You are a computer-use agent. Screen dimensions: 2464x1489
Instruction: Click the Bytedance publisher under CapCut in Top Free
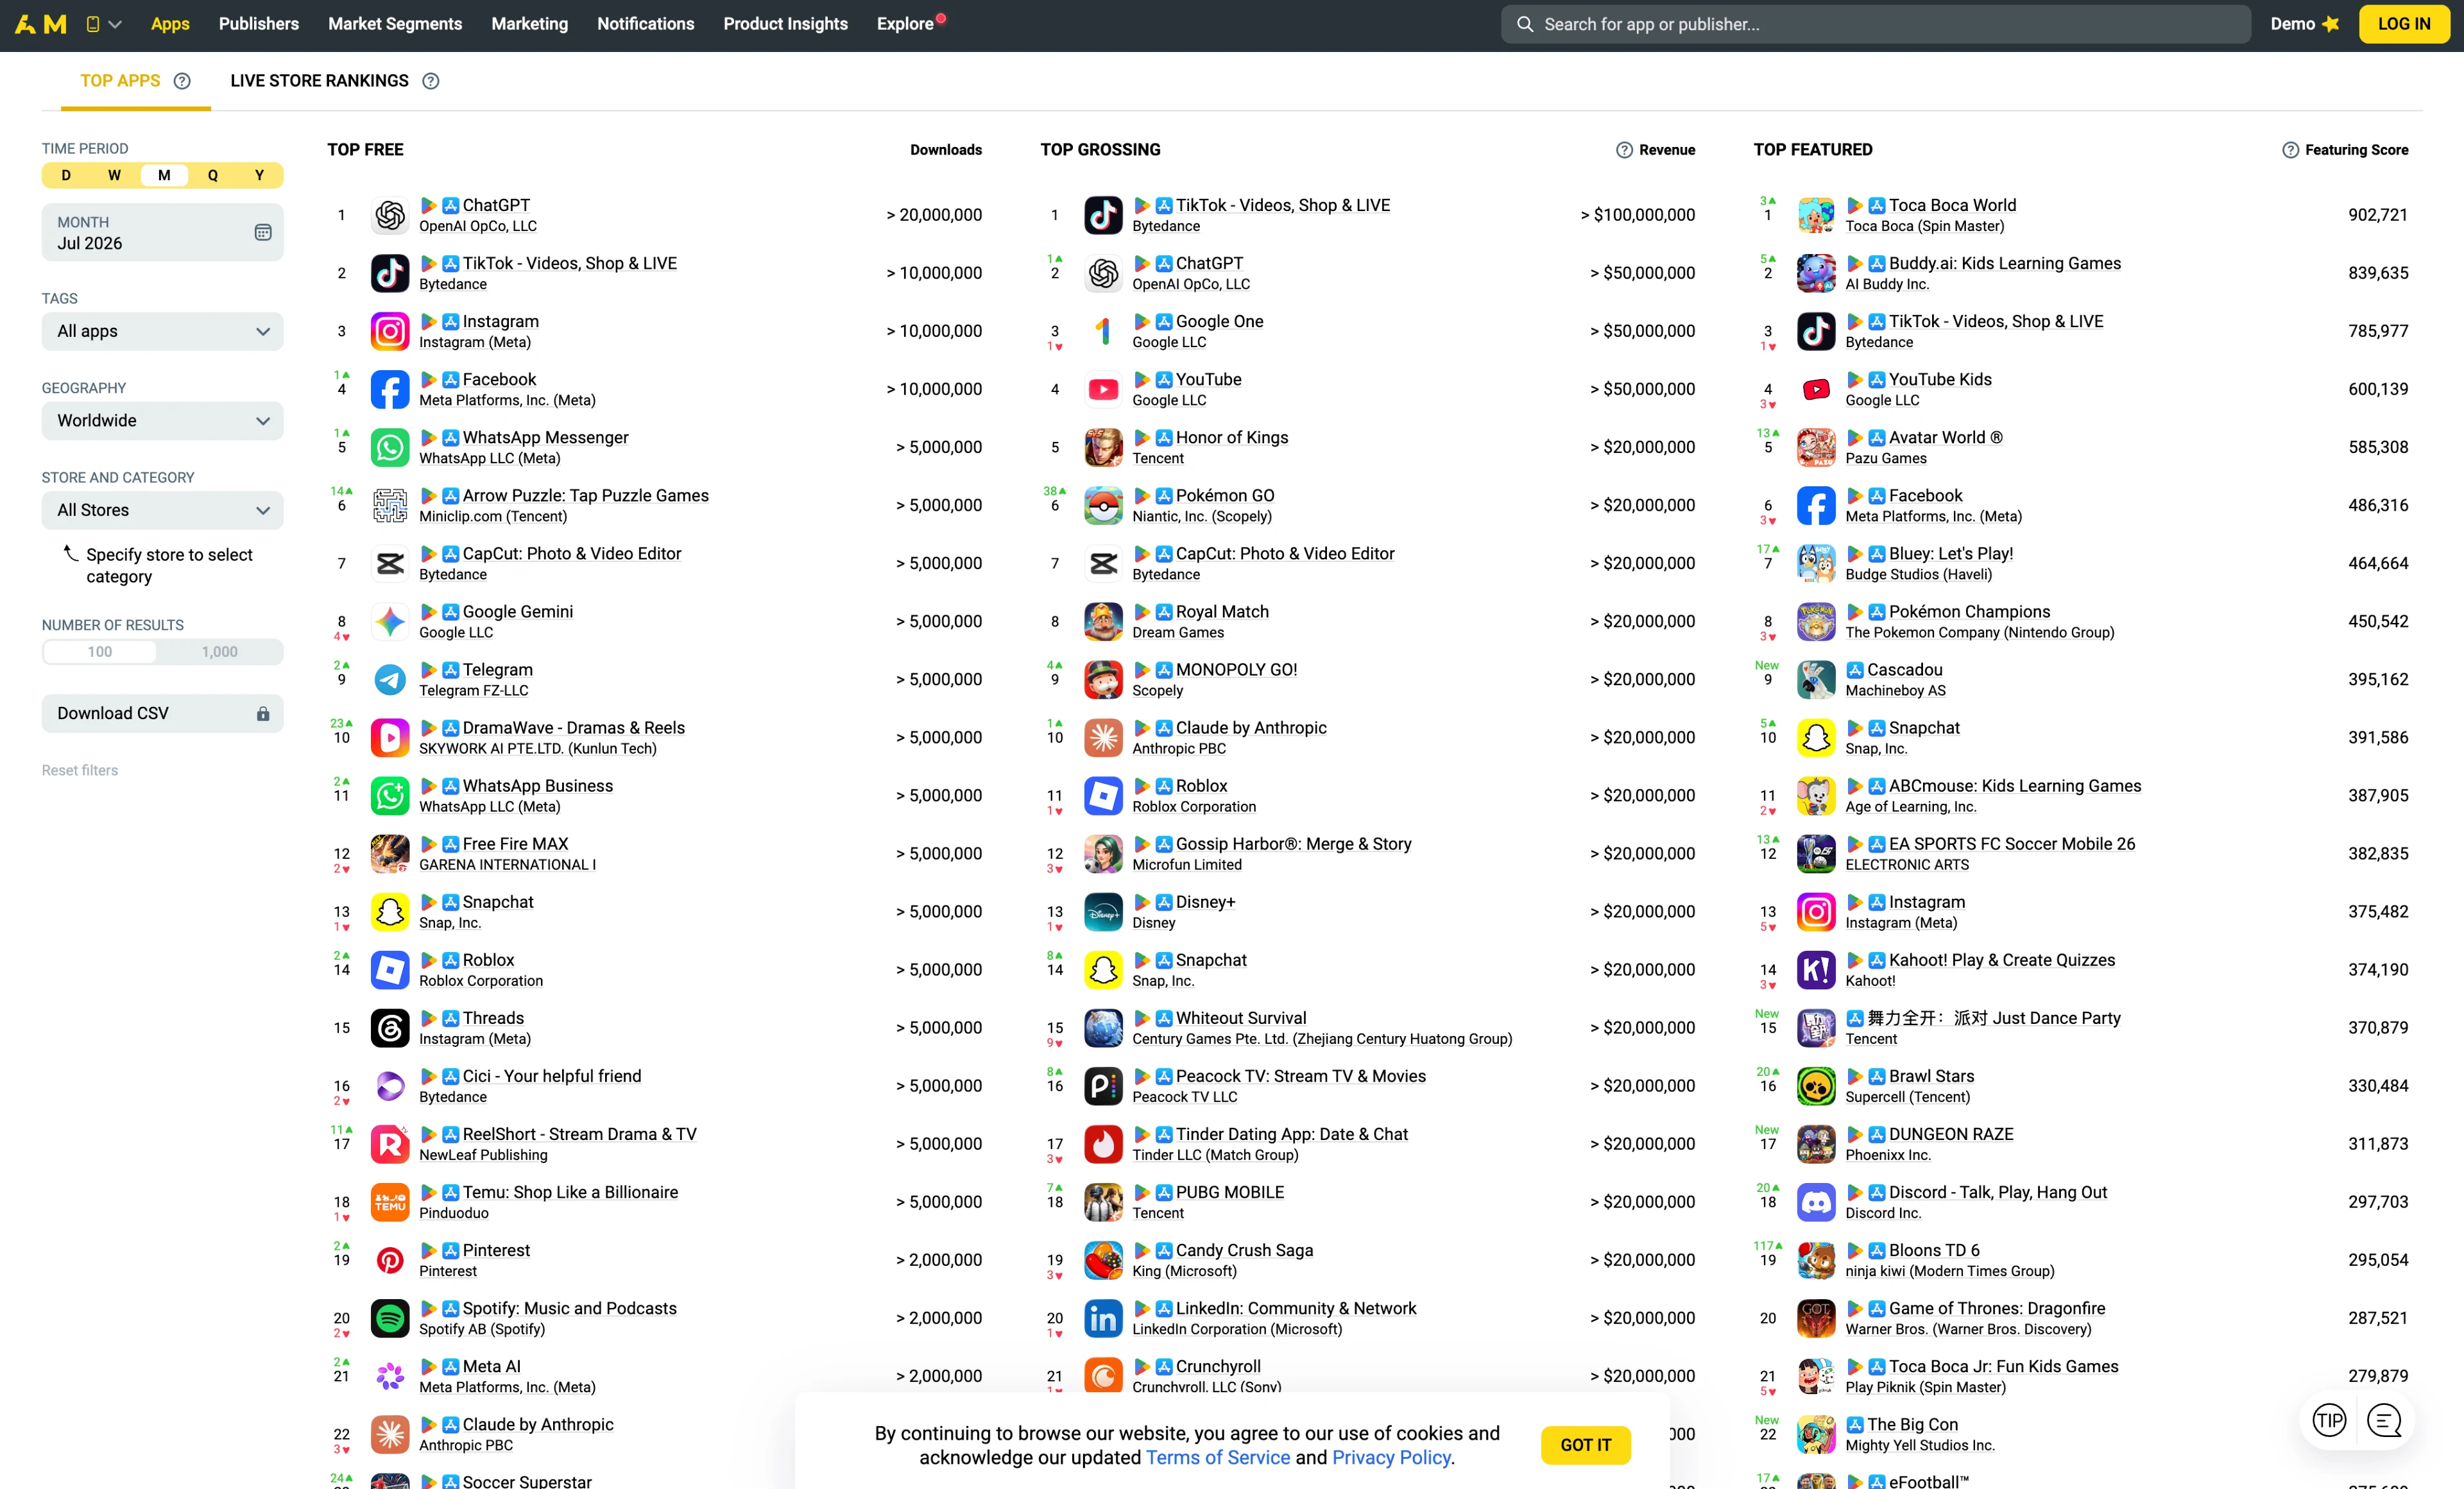(453, 574)
